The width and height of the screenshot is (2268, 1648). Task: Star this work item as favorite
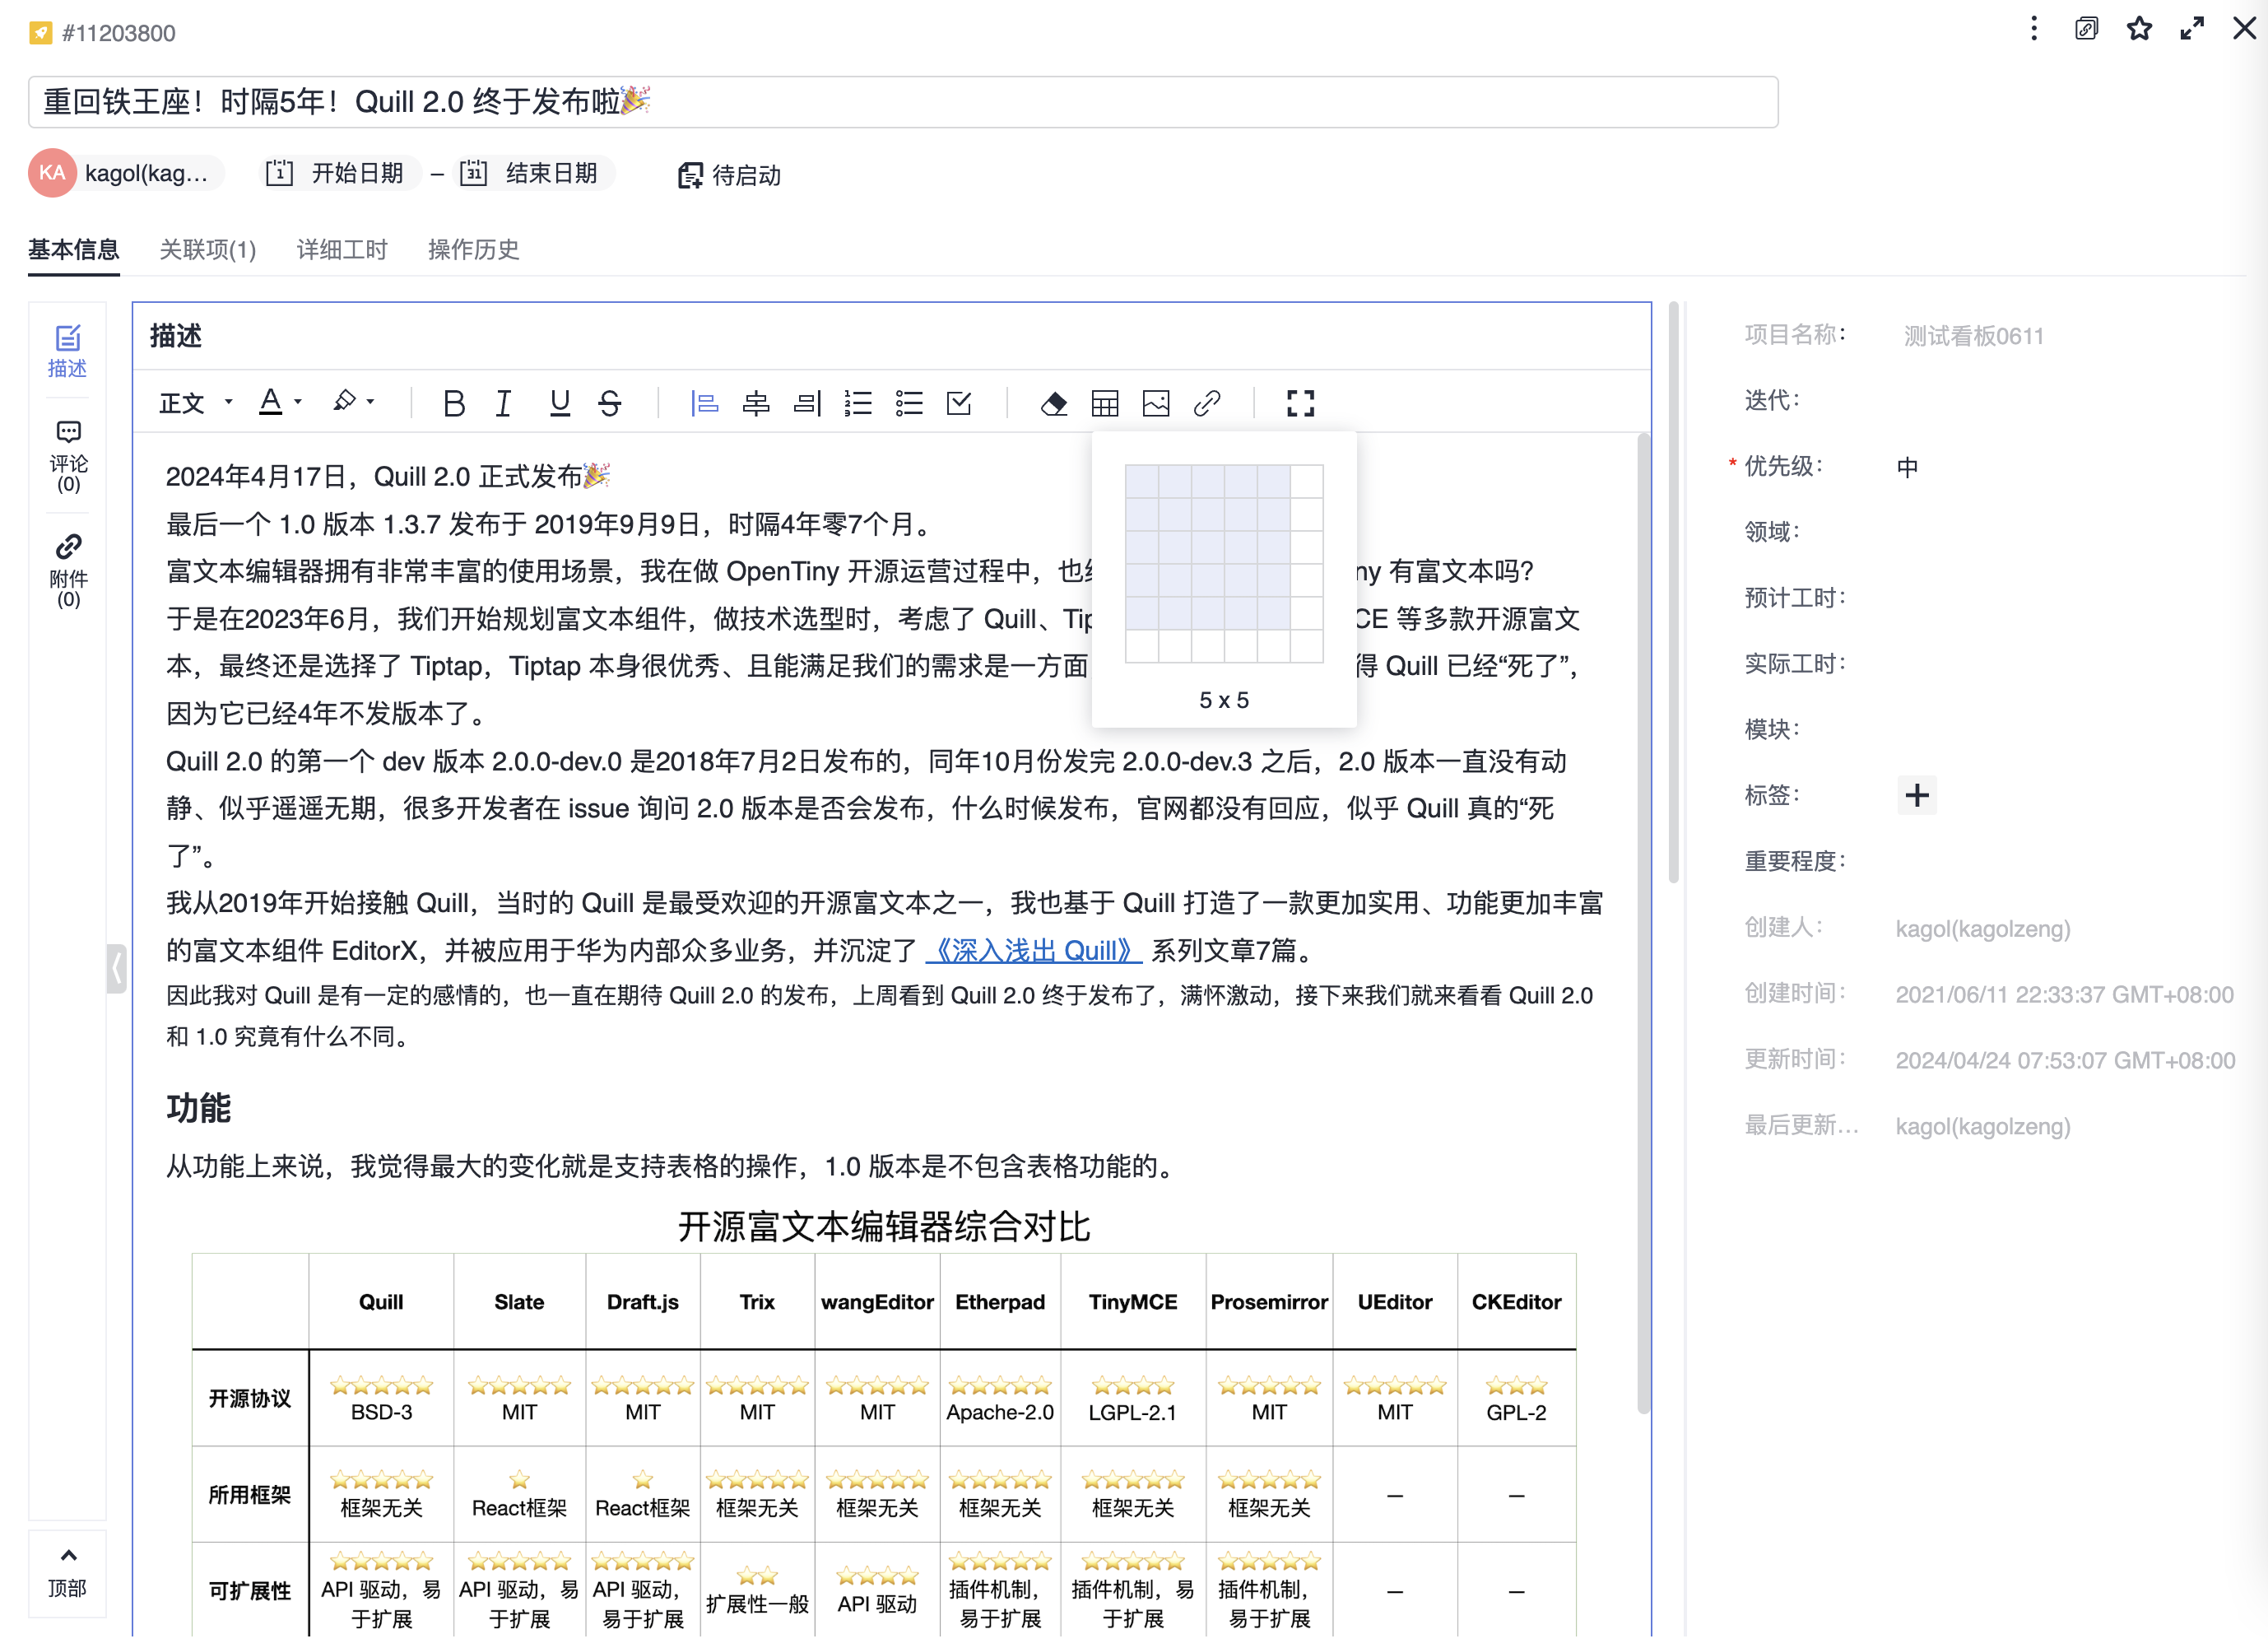2139,29
